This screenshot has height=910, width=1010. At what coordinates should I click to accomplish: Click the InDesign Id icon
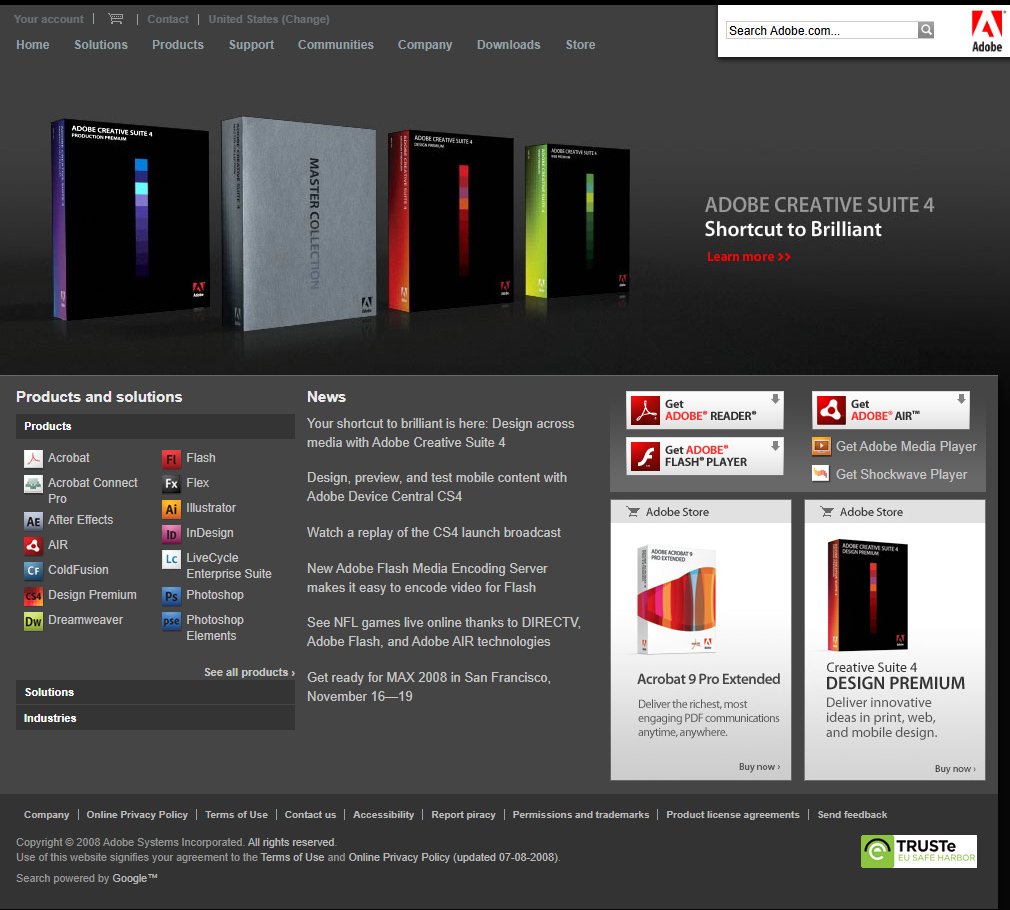(171, 534)
